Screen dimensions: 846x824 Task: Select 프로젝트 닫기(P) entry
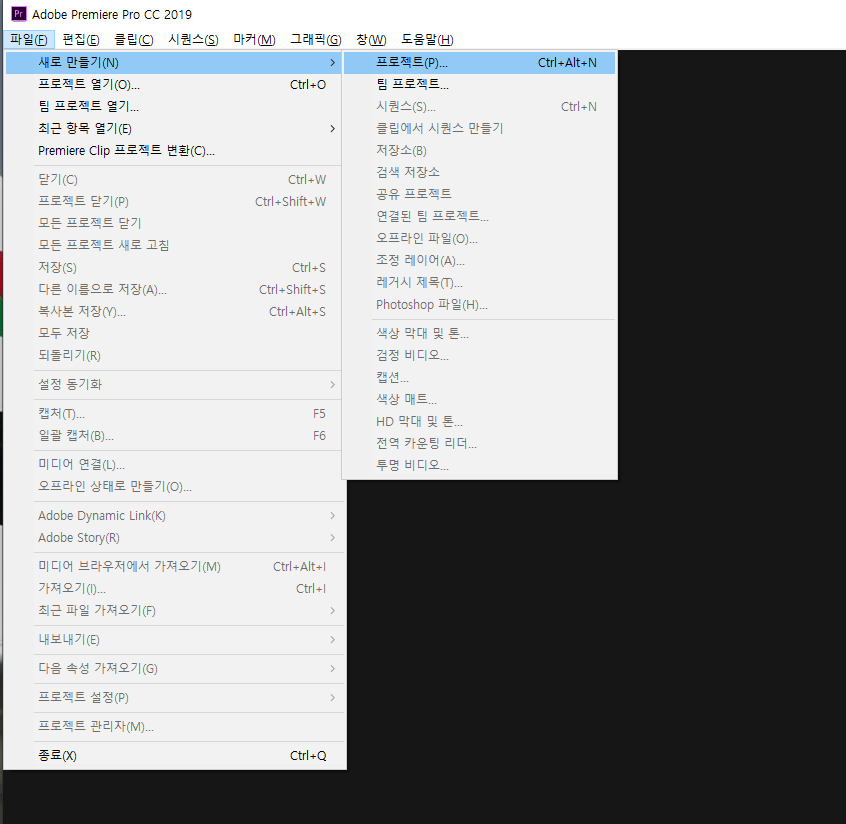(173, 201)
